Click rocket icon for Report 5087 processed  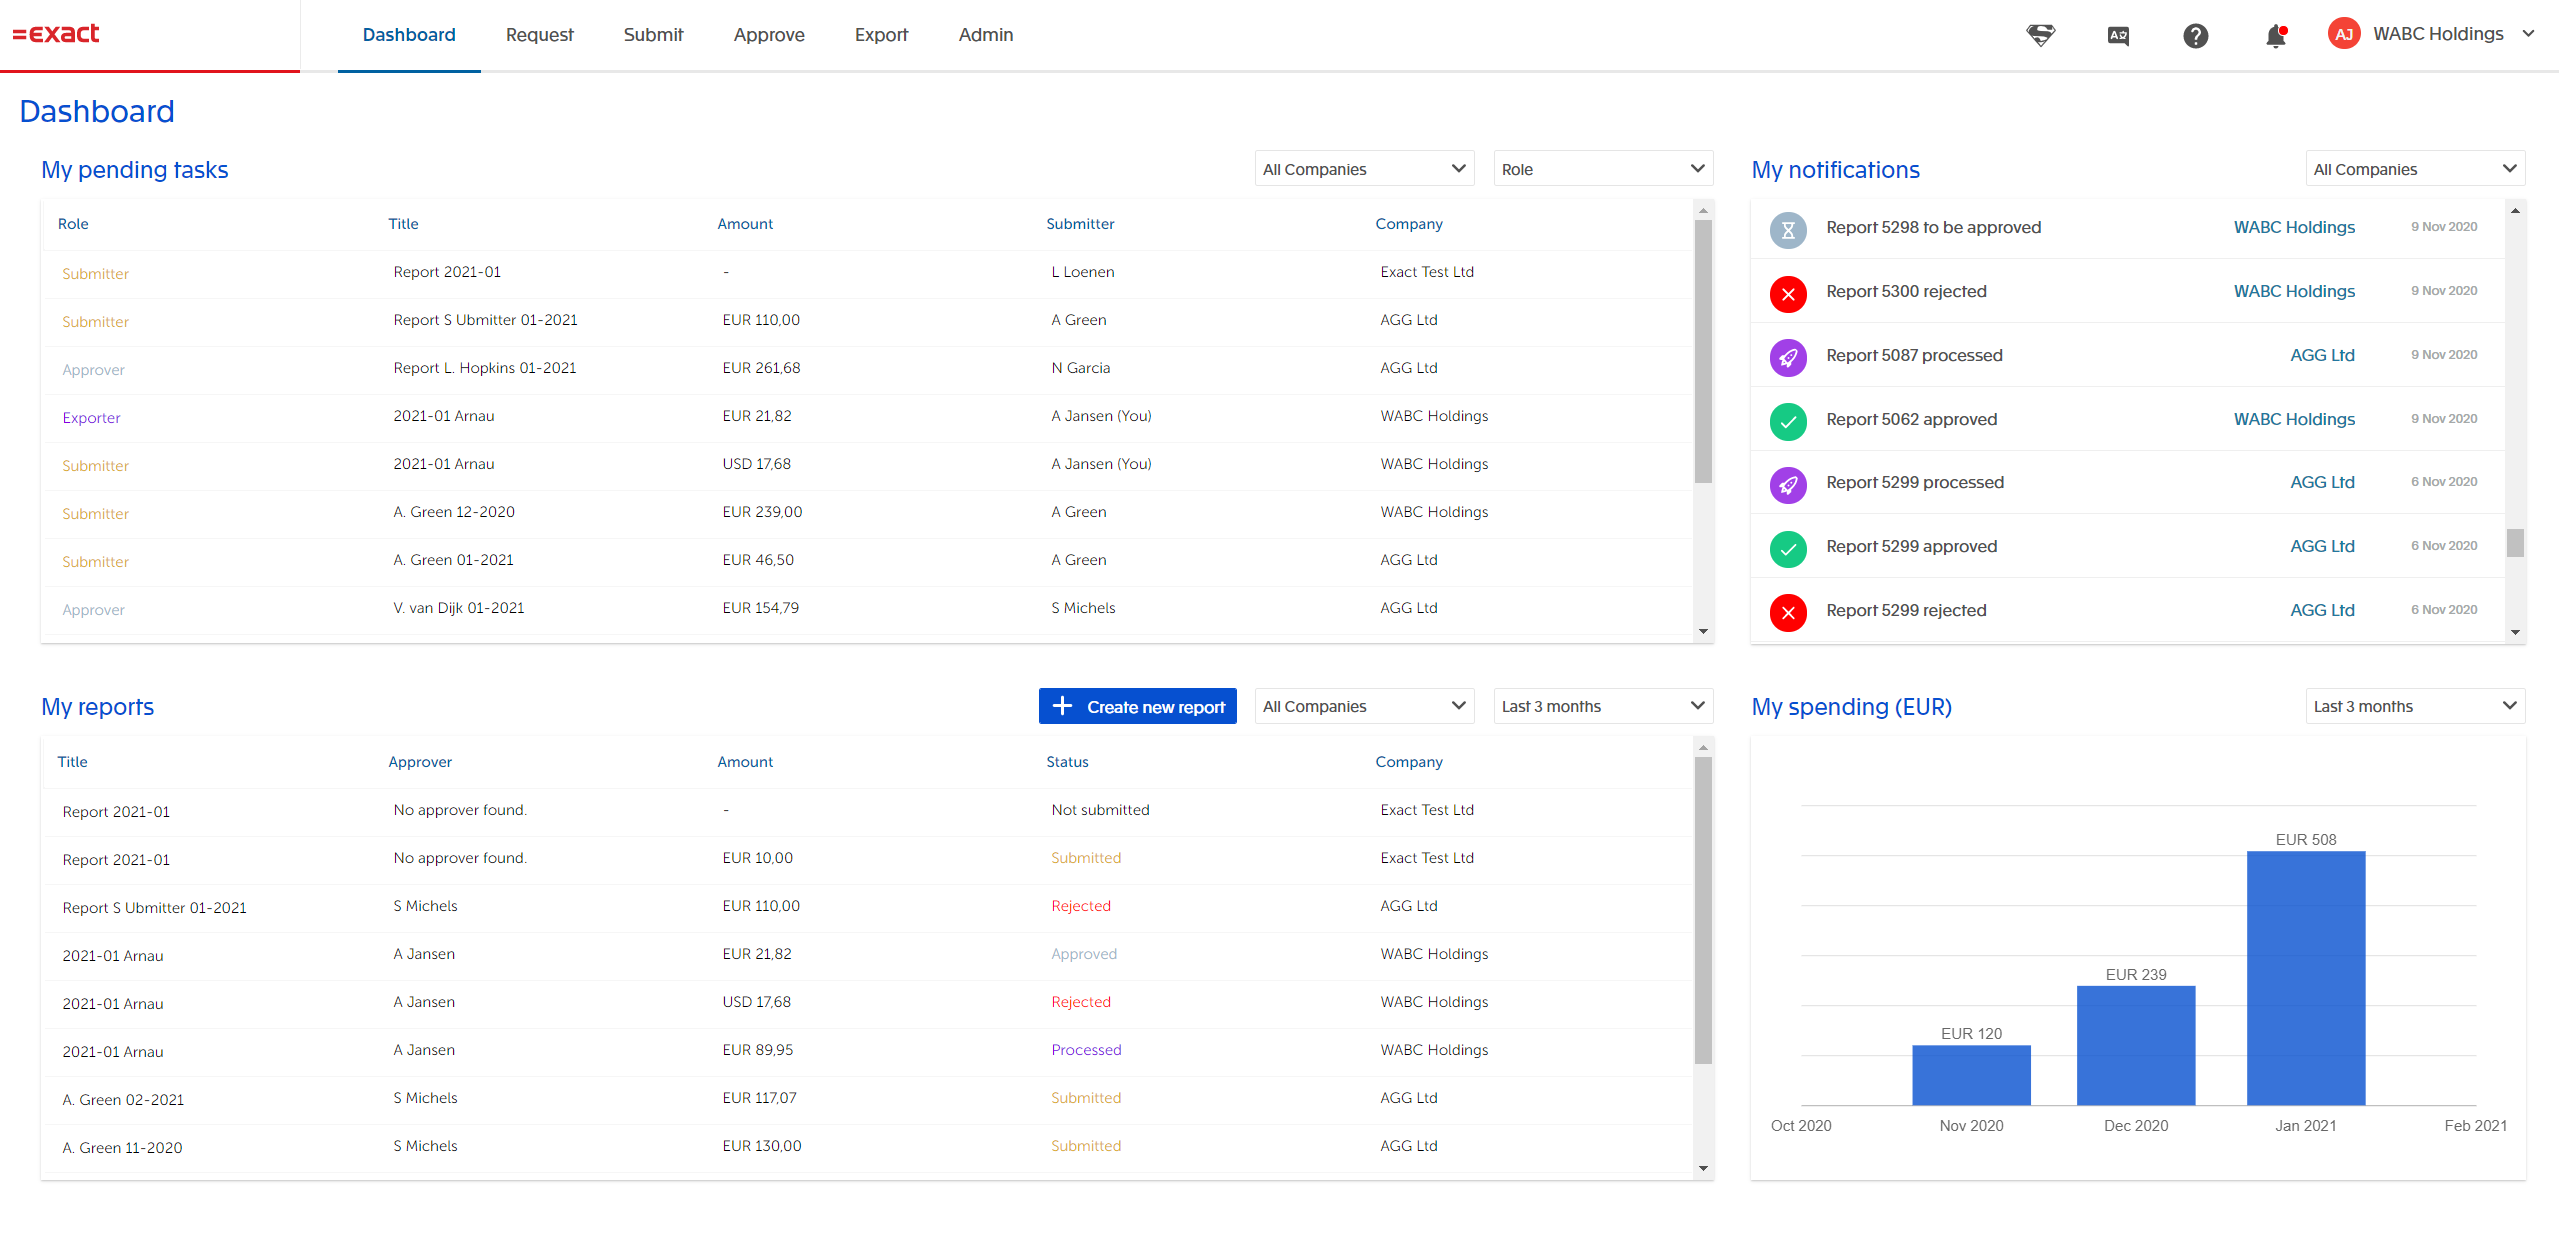coord(1788,358)
